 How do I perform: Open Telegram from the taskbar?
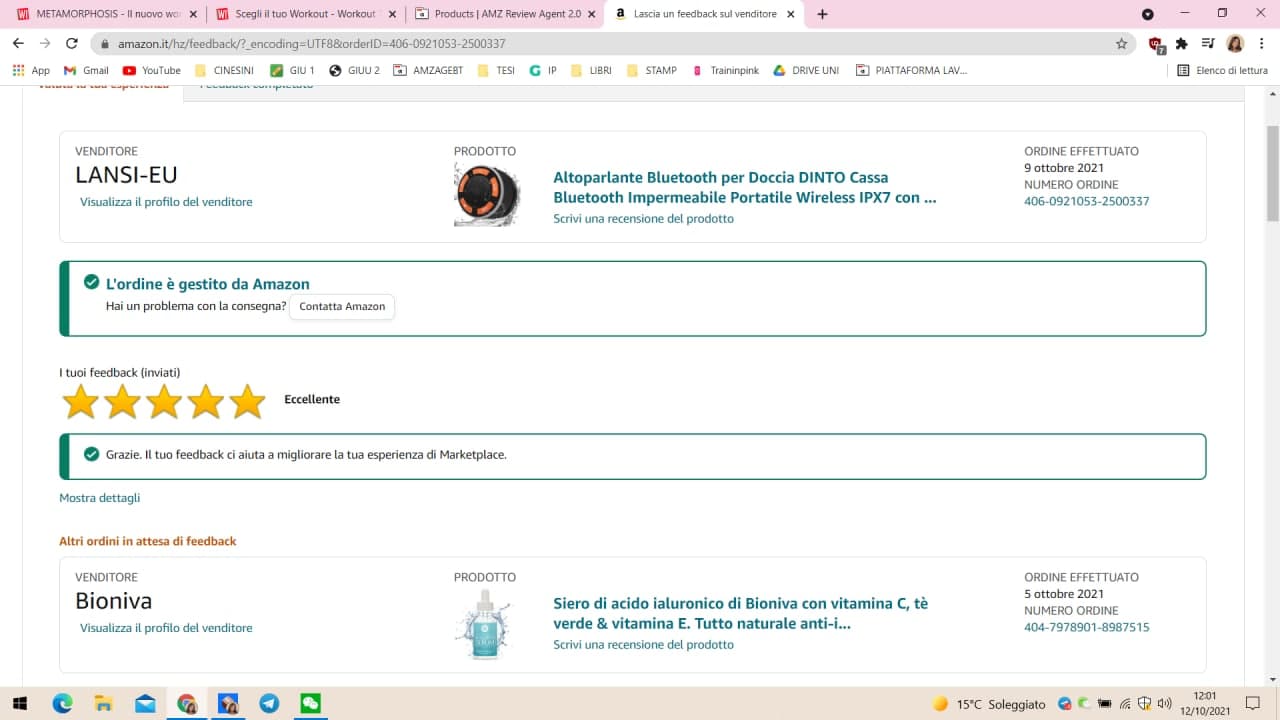tap(269, 703)
